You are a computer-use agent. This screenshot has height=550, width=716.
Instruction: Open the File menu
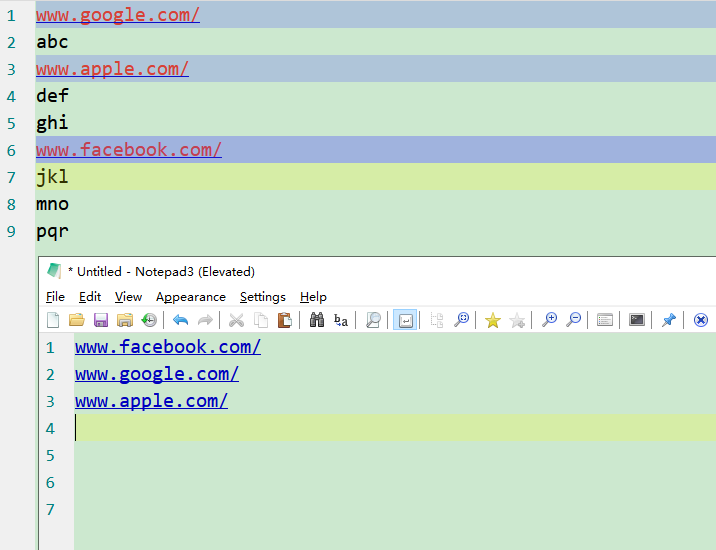coord(55,297)
